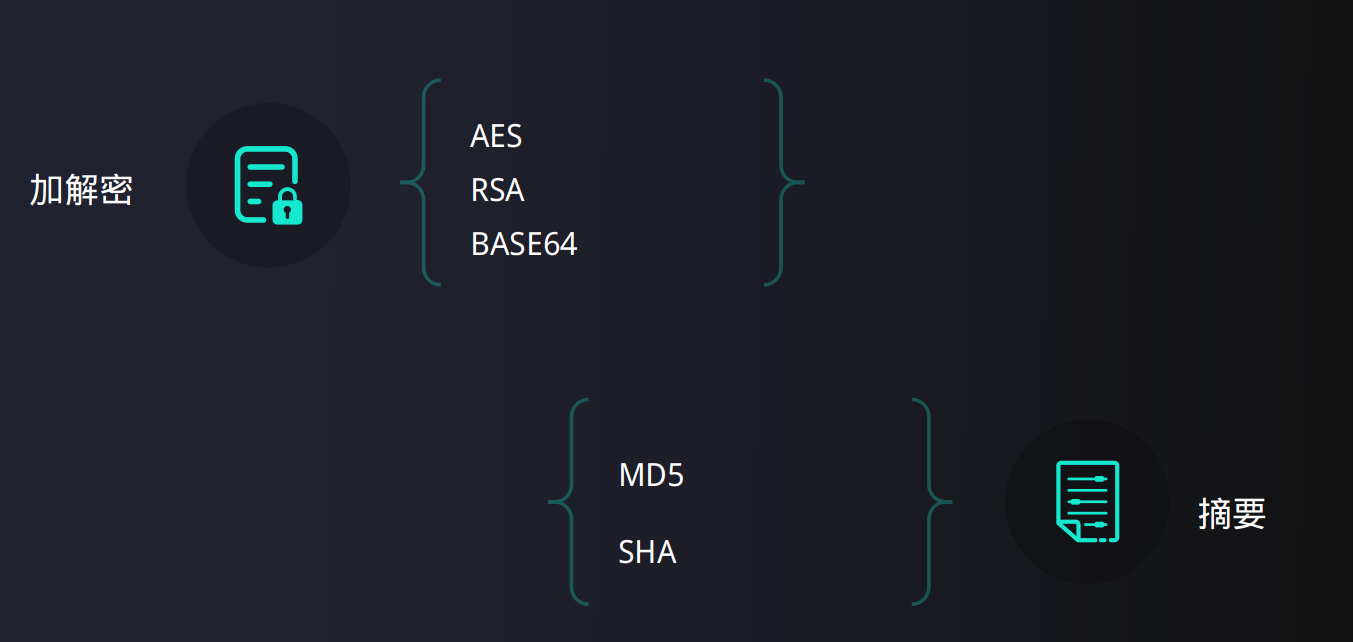Click the 要 character in 摘要
This screenshot has width=1353, height=642.
[1250, 513]
